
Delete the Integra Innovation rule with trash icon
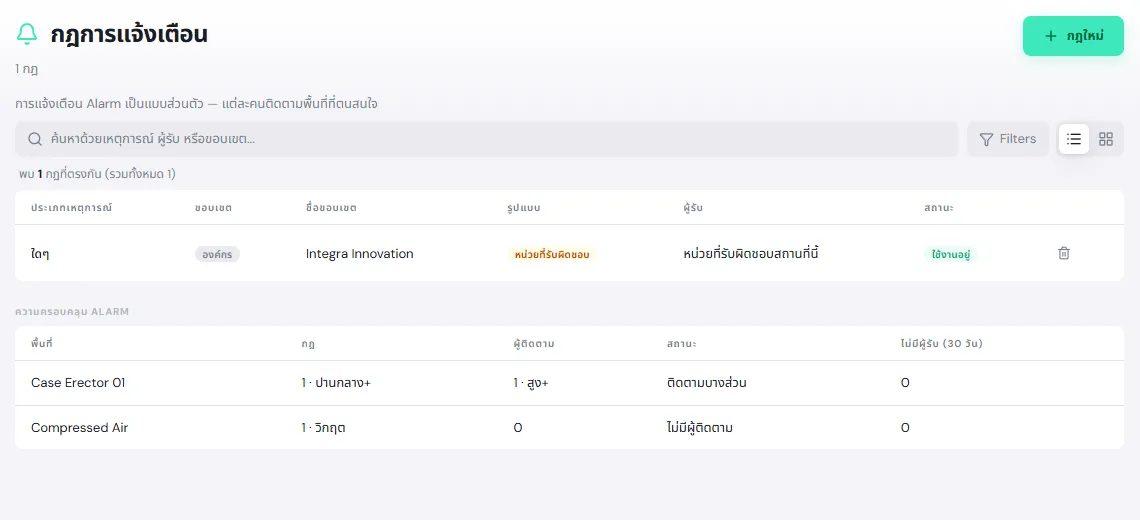[1064, 253]
